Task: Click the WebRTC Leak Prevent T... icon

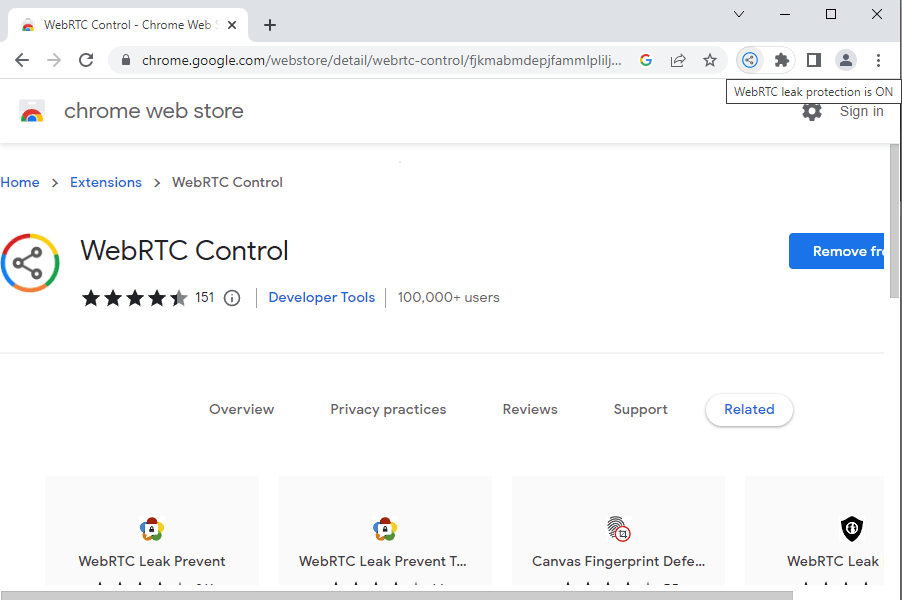Action: [x=385, y=529]
